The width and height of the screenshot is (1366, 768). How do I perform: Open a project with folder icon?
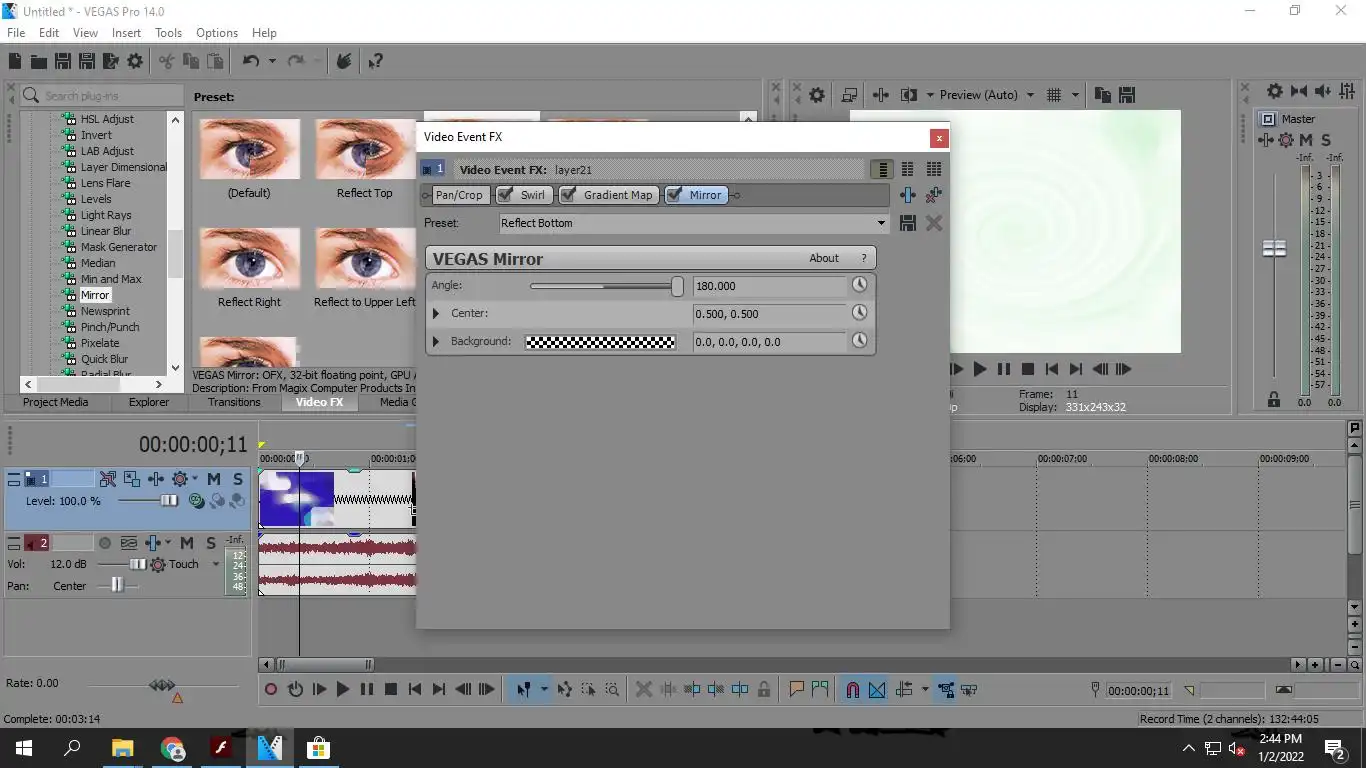(x=39, y=61)
